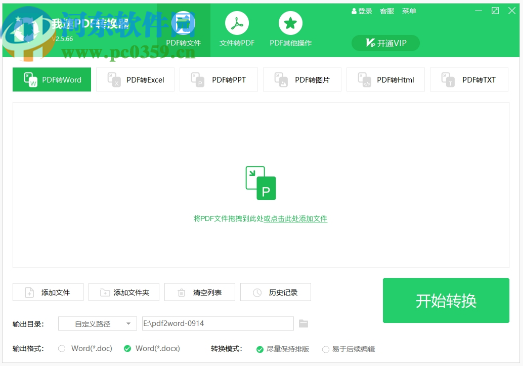Click the 开始转换 button
The width and height of the screenshot is (523, 366).
click(446, 301)
